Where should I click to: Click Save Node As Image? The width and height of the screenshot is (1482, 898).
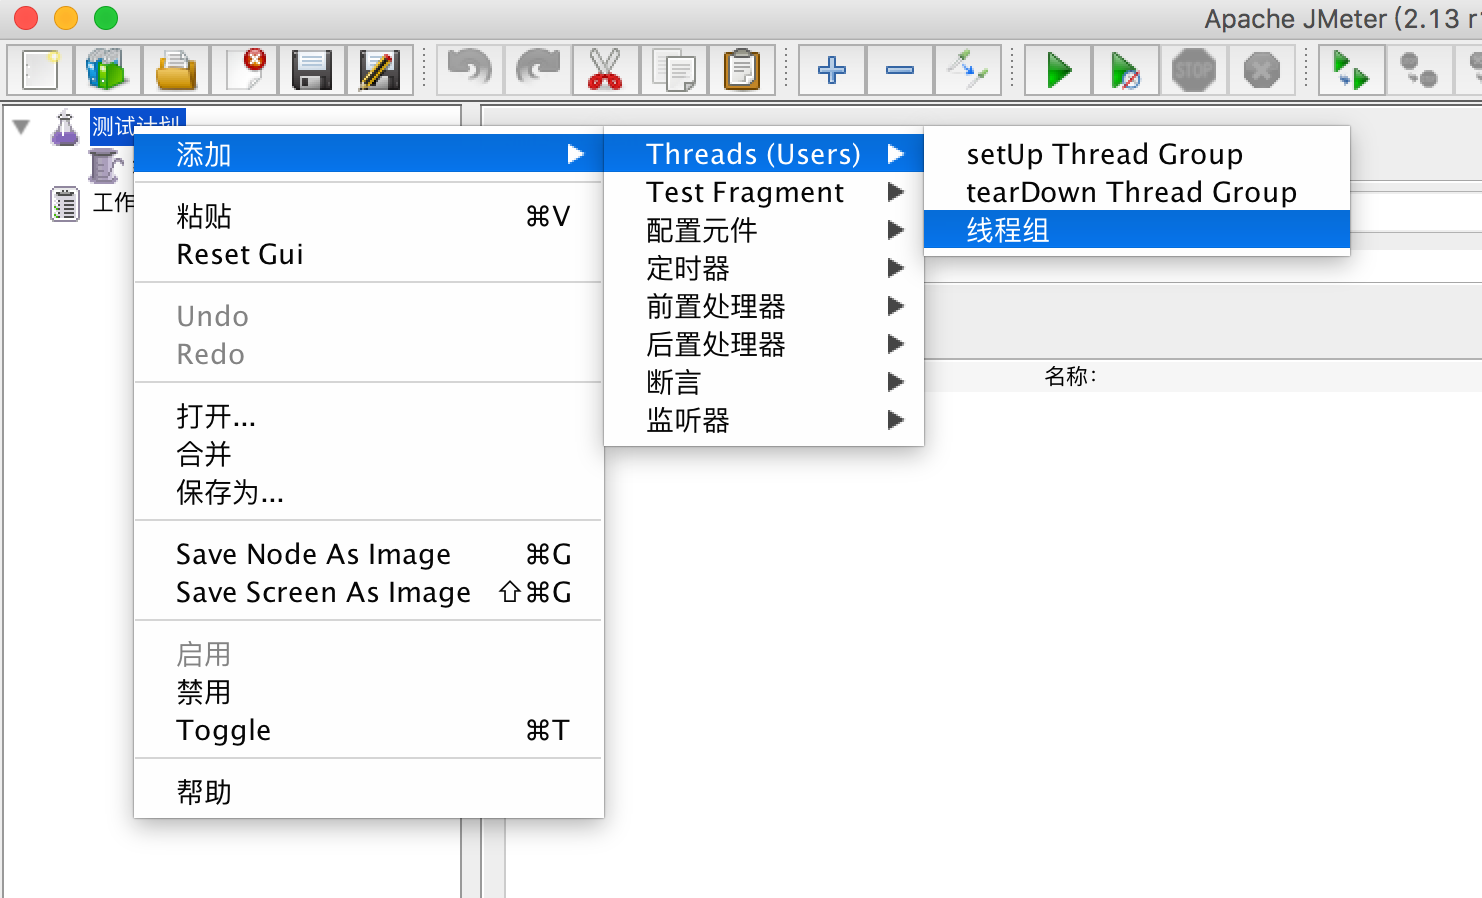313,554
